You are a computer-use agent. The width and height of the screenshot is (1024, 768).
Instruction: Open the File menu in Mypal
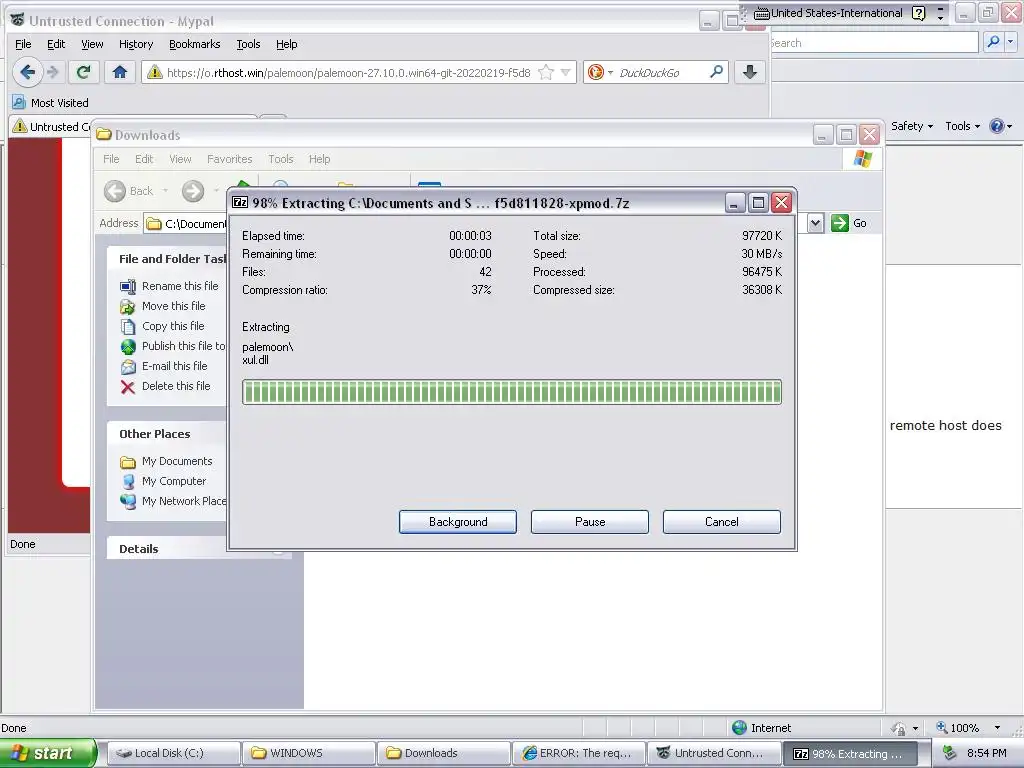(x=23, y=44)
